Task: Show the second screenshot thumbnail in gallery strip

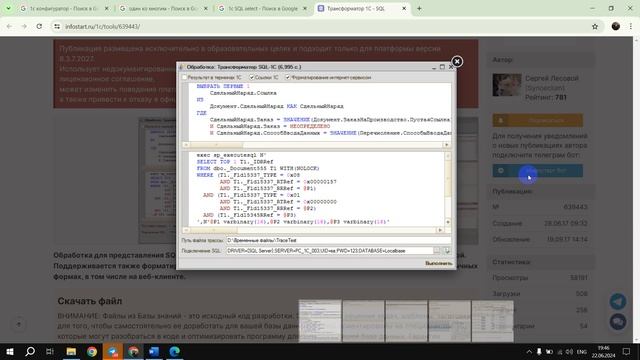Action: click(x=363, y=321)
